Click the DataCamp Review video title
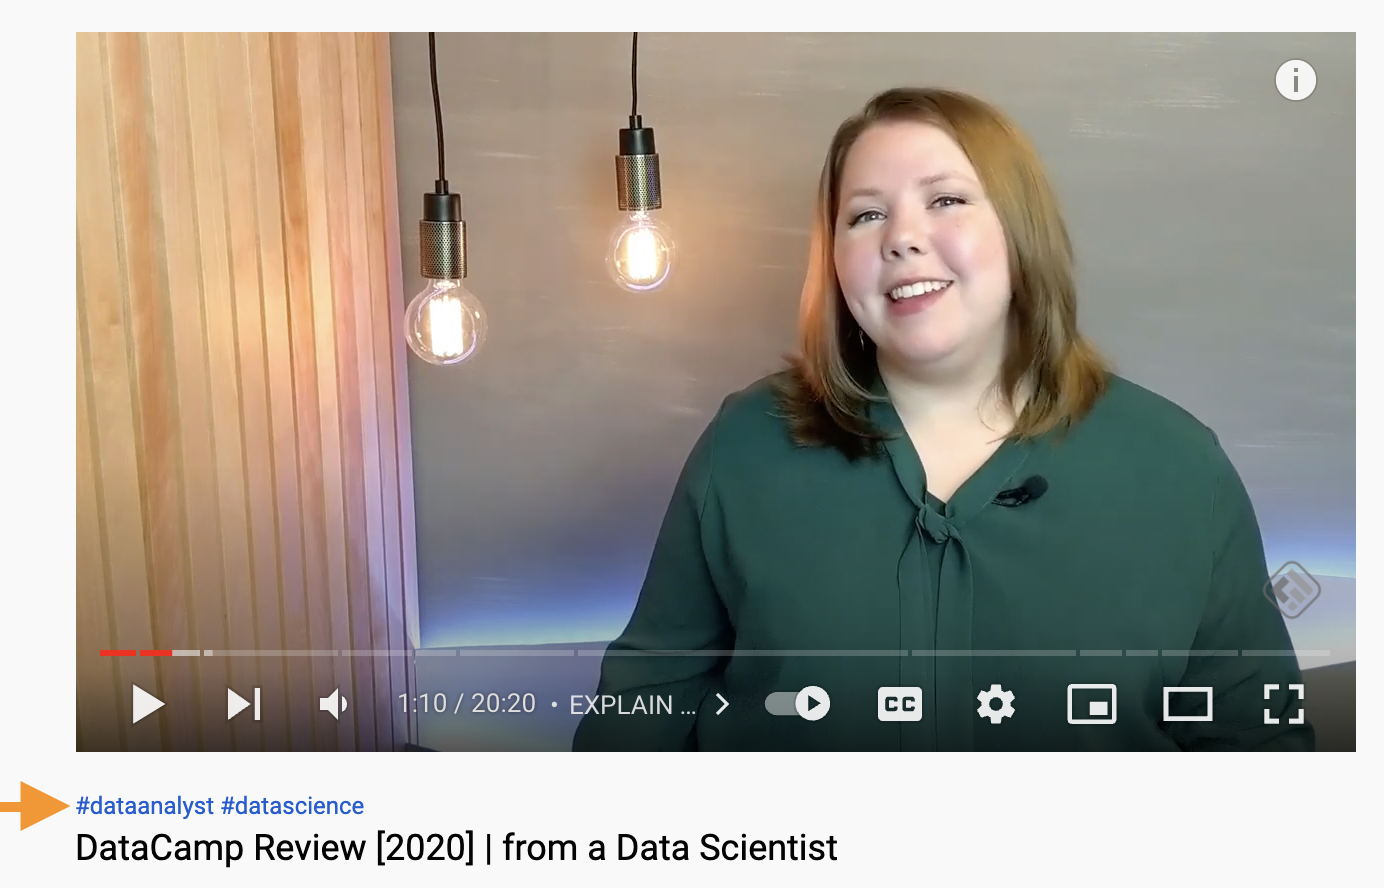 [x=456, y=848]
